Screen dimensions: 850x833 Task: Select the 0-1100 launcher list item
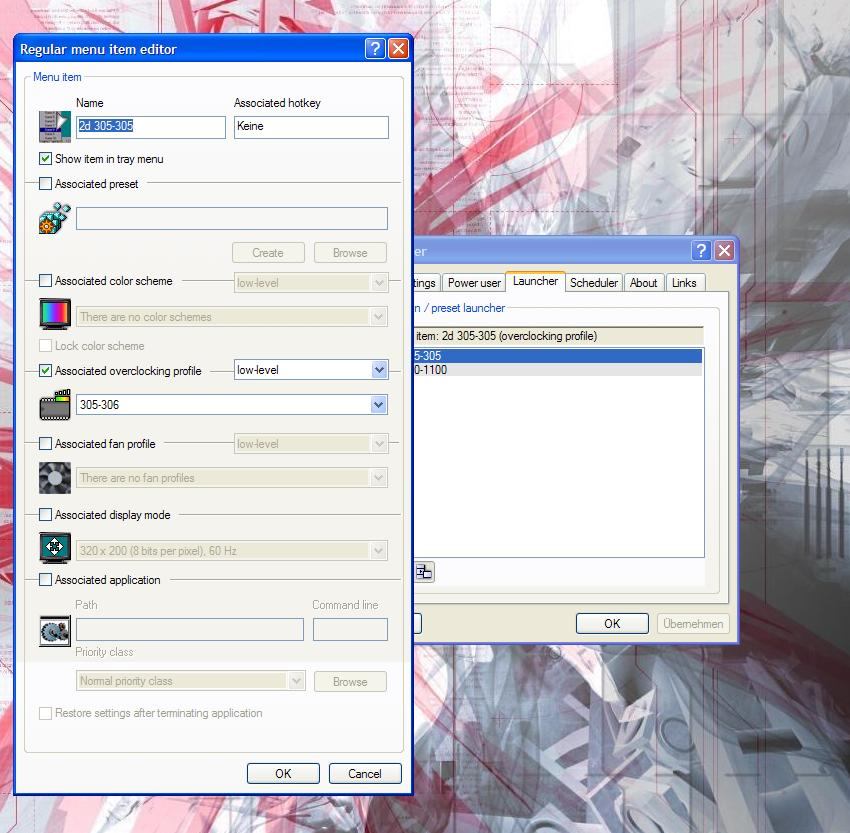pos(558,370)
